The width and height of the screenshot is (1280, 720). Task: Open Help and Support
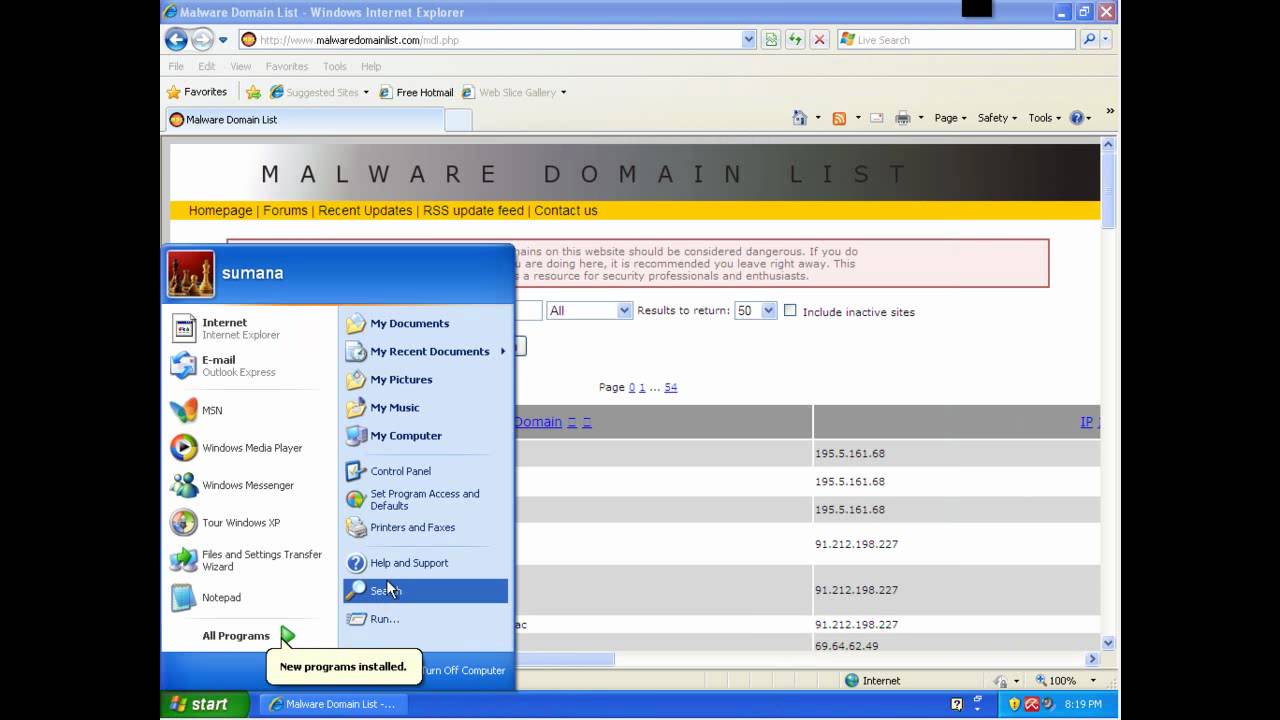(x=425, y=563)
